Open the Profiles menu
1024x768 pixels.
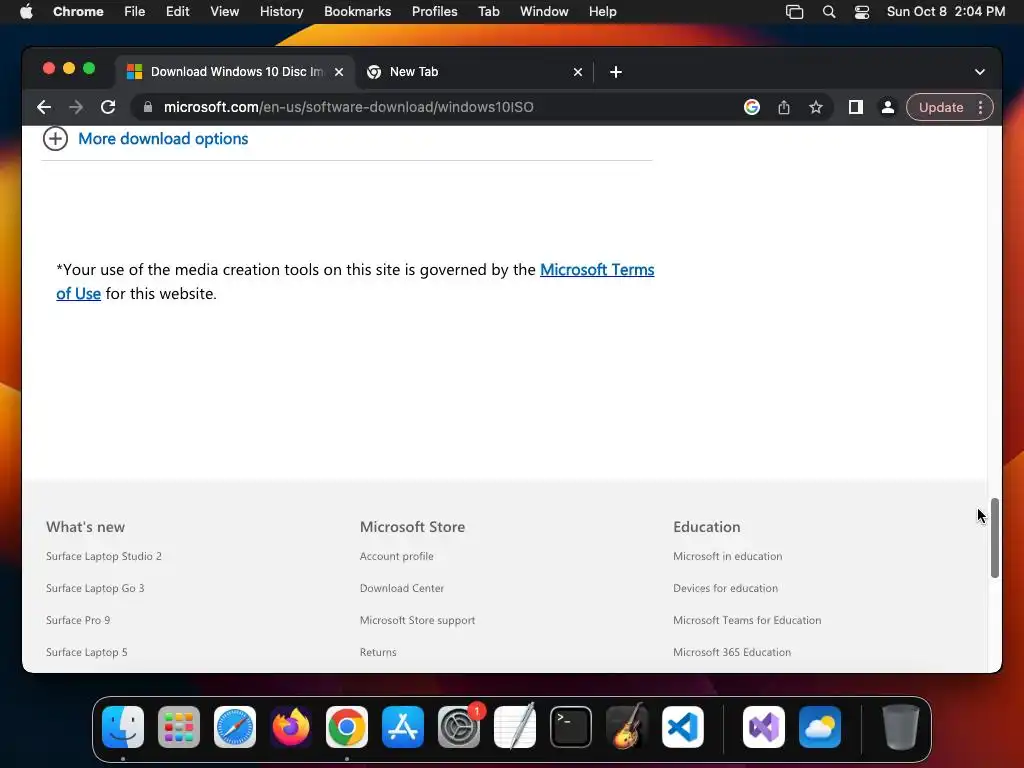tap(434, 12)
